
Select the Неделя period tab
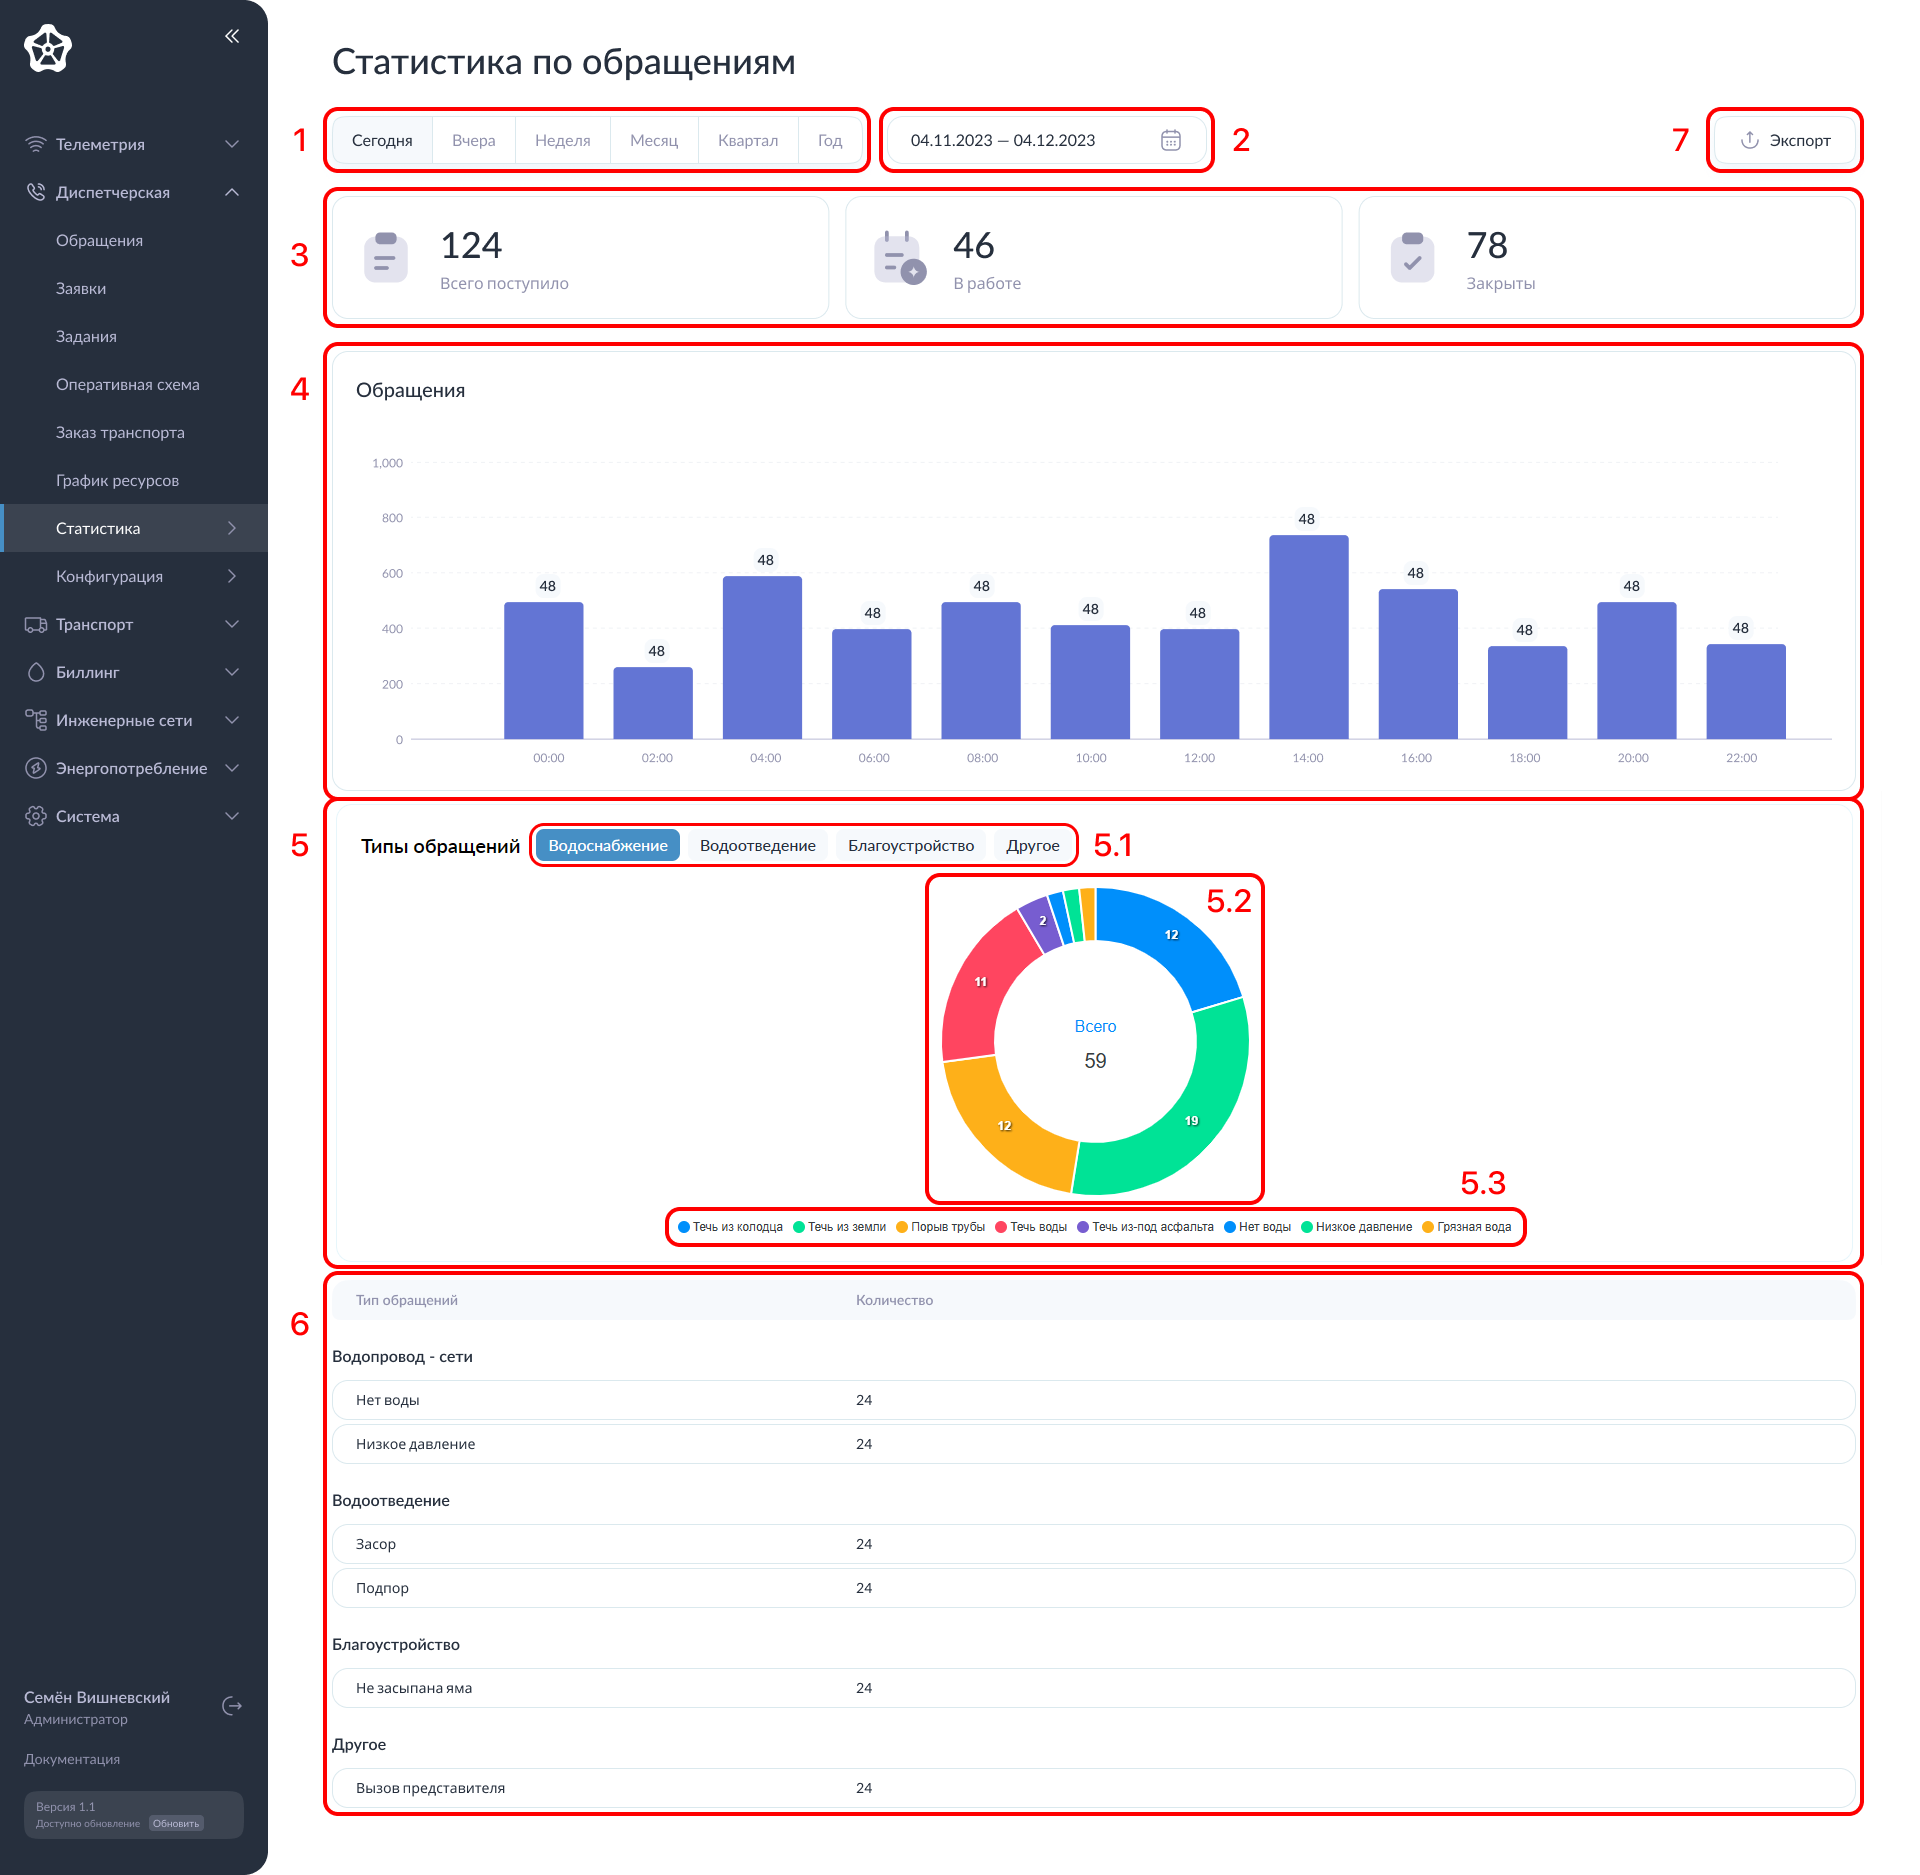(562, 140)
